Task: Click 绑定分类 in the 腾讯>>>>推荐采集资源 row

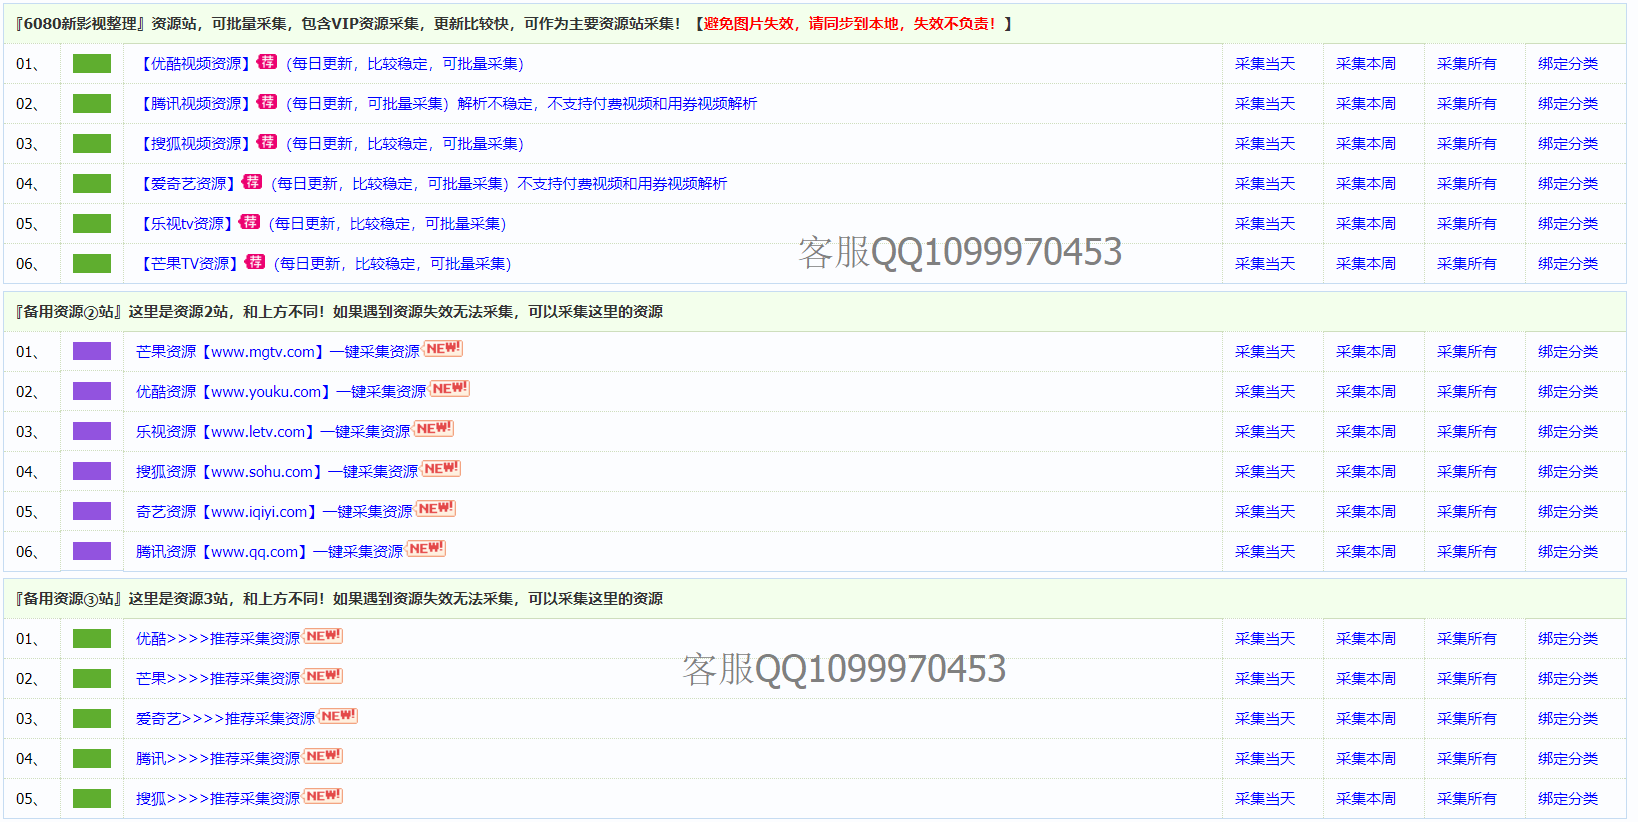Action: 1568,759
